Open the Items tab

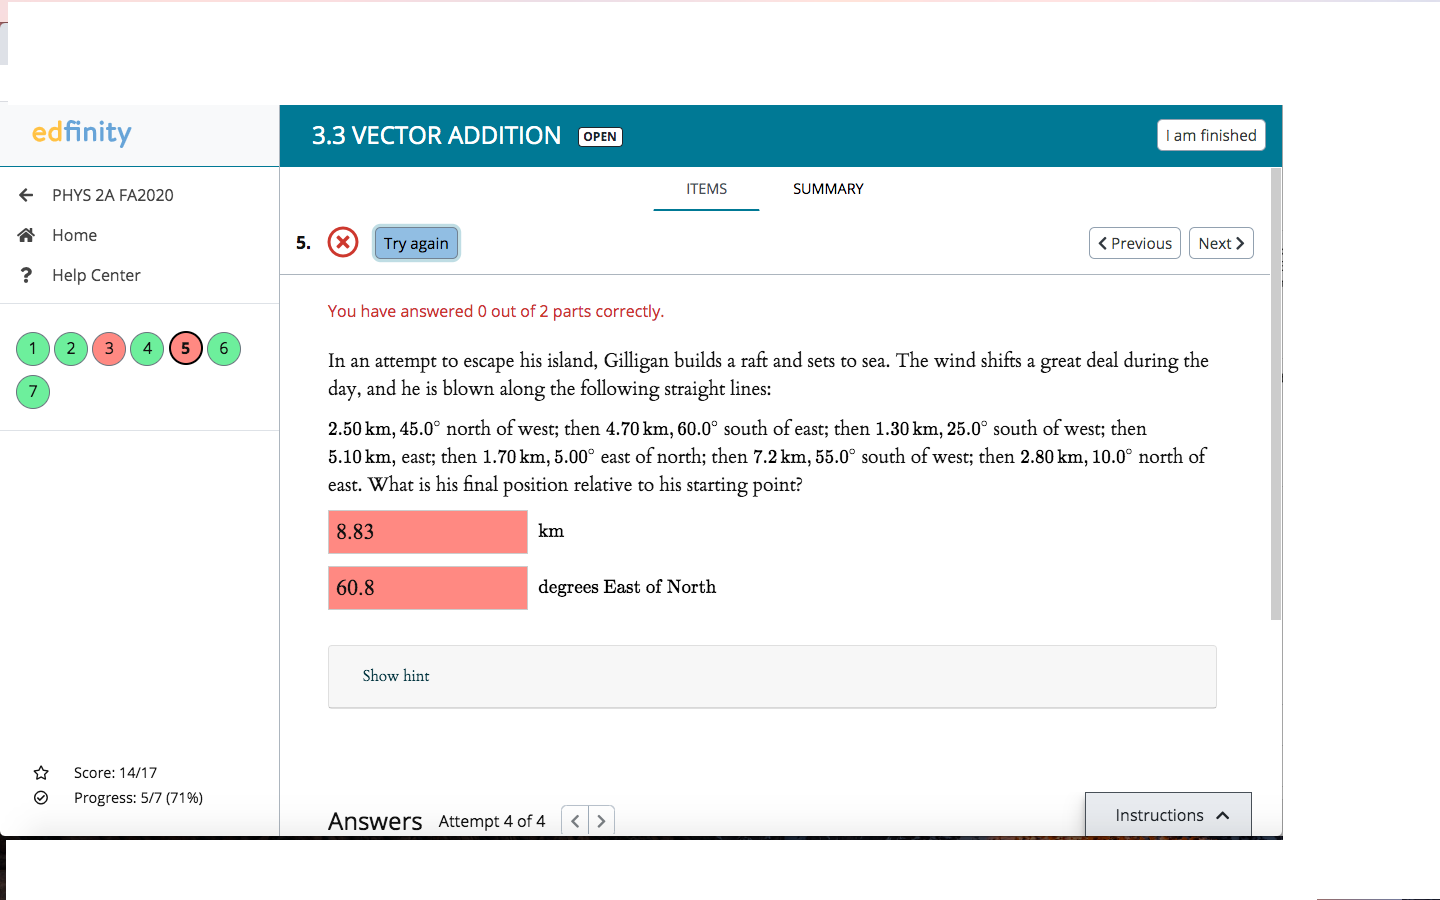coord(706,189)
